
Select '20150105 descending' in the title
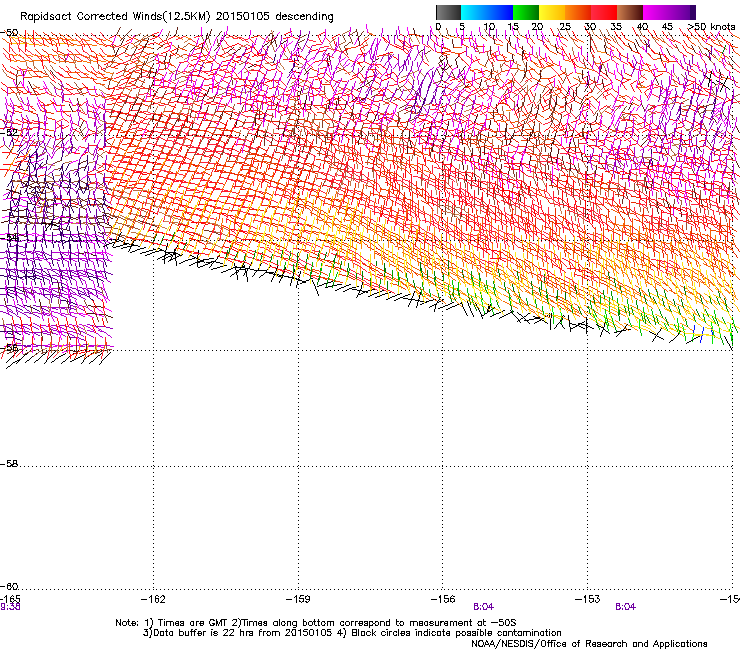pyautogui.click(x=275, y=17)
